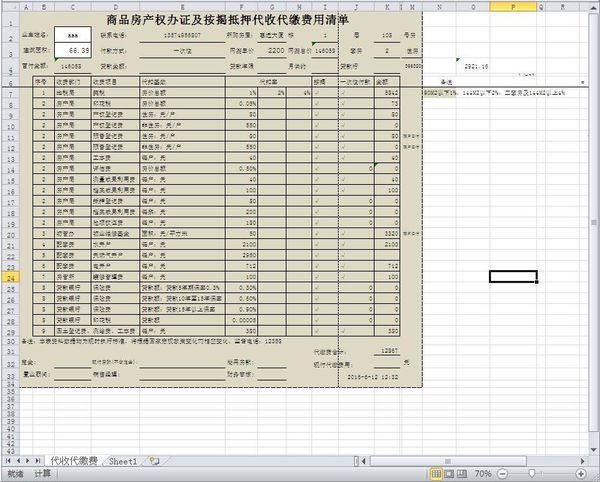Open the 代收代缴费 sheet tab
The width and height of the screenshot is (600, 482).
click(74, 461)
